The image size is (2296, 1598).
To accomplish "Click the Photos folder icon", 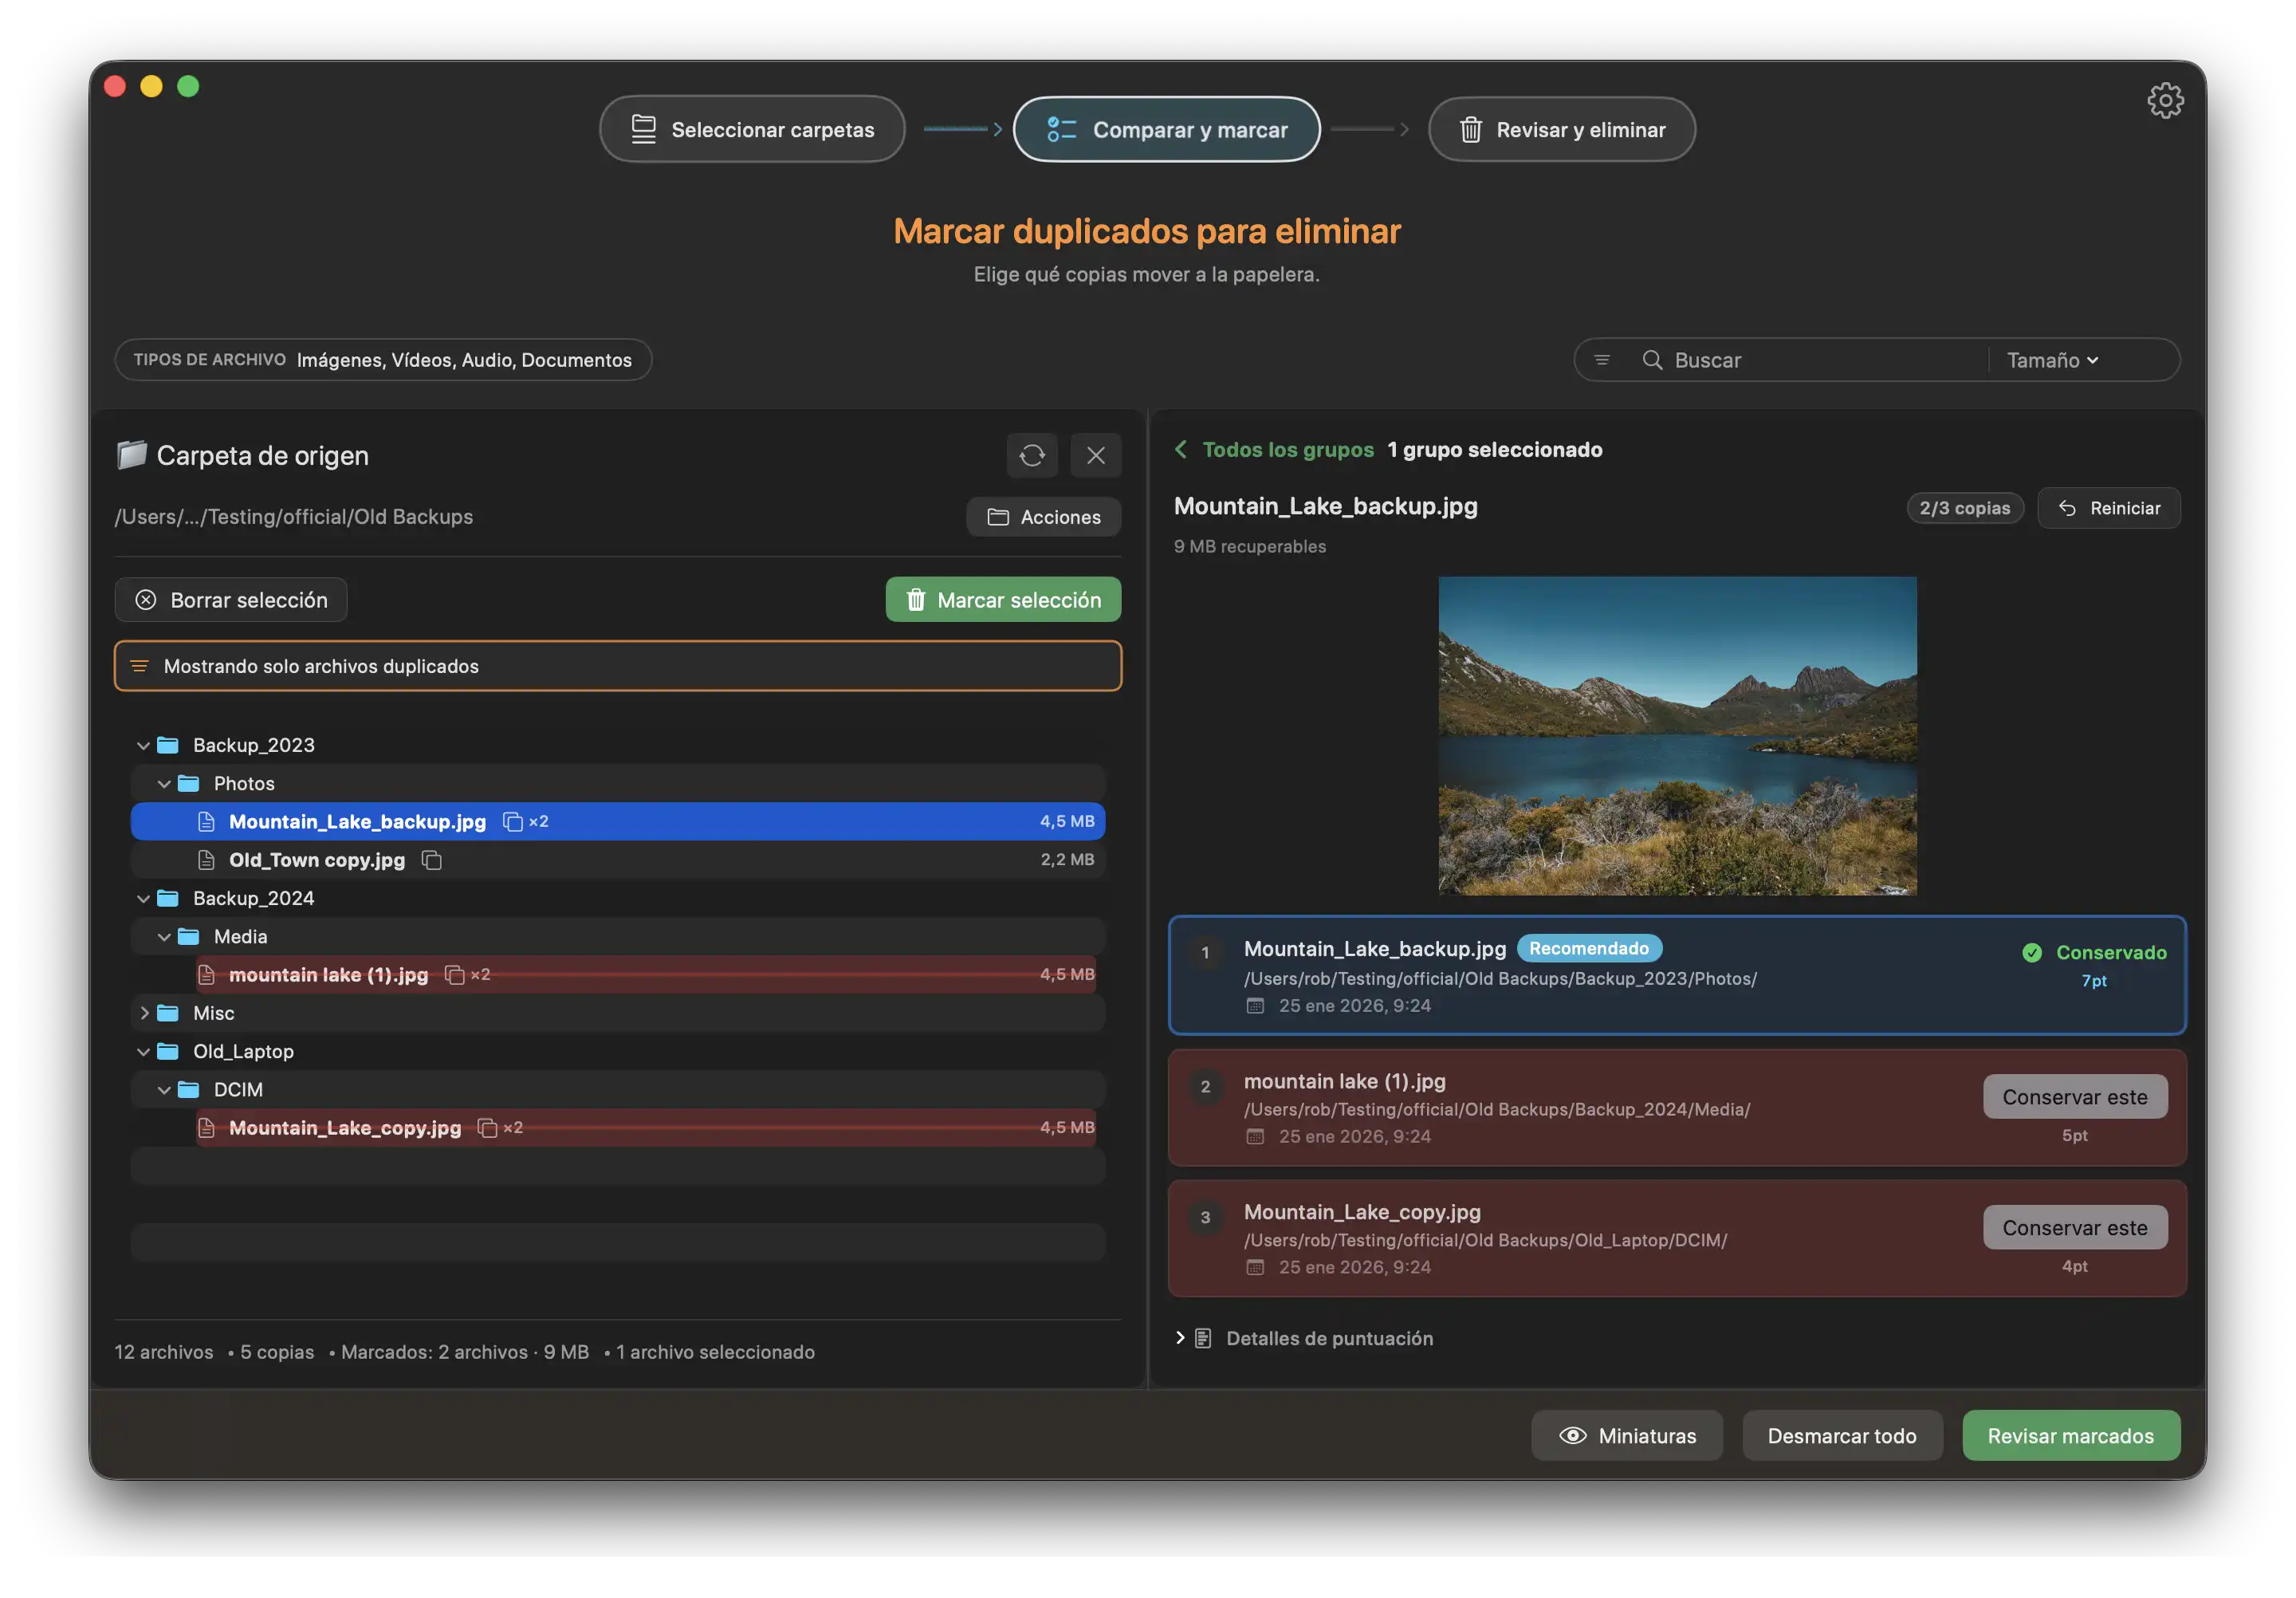I will point(188,783).
